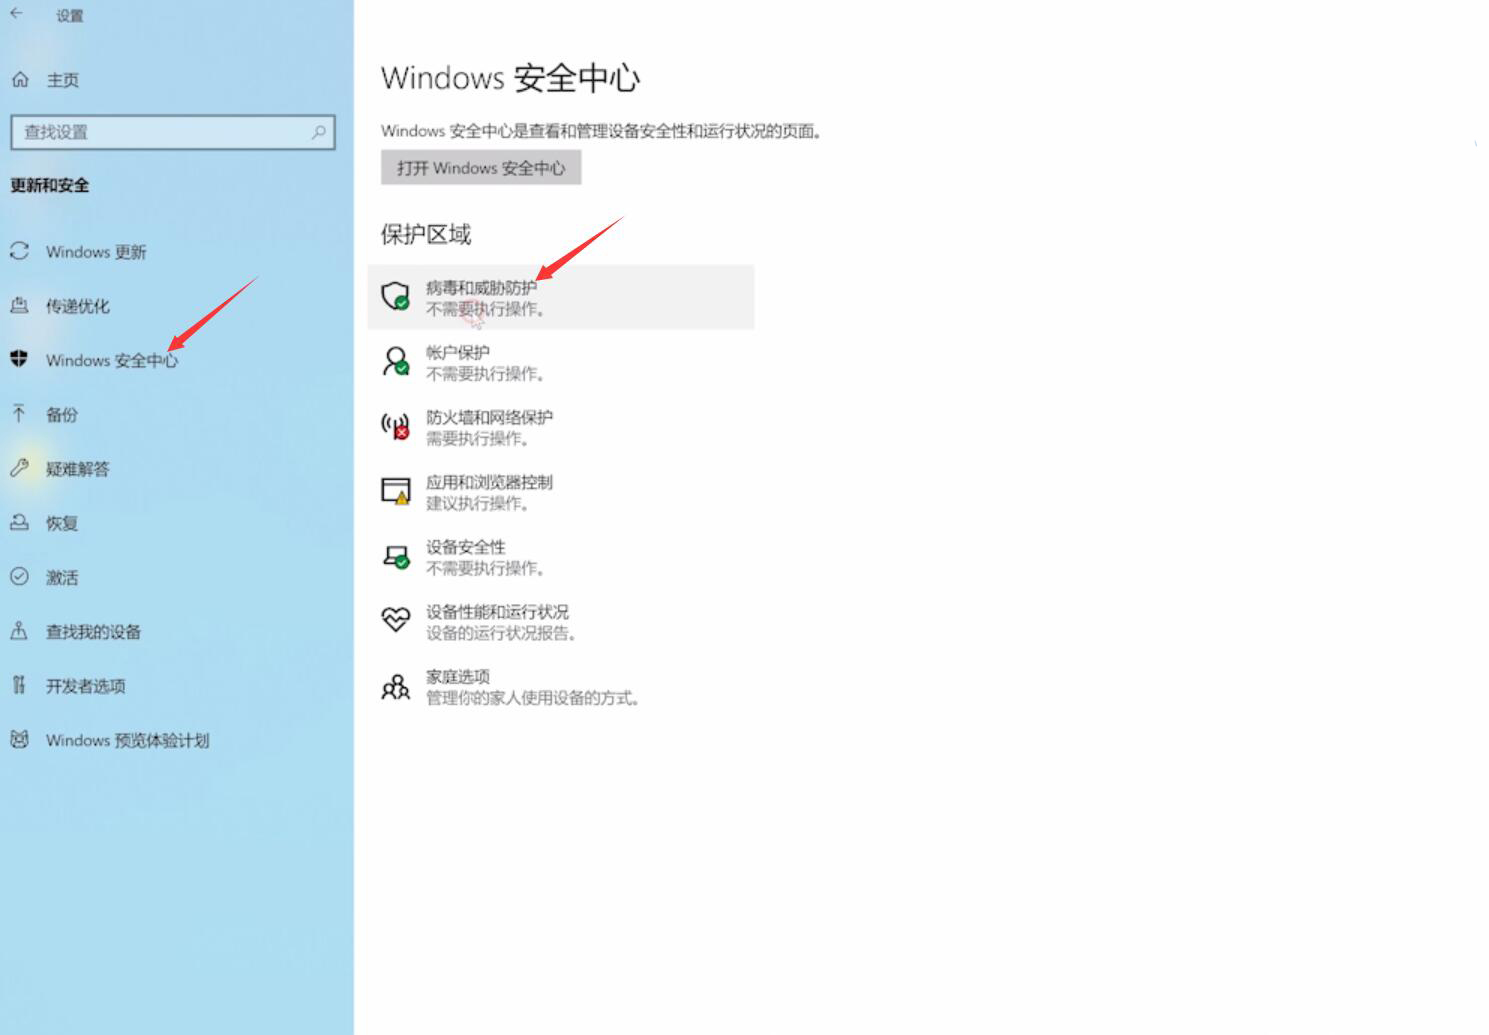Go to 恢复 settings

pyautogui.click(x=62, y=523)
